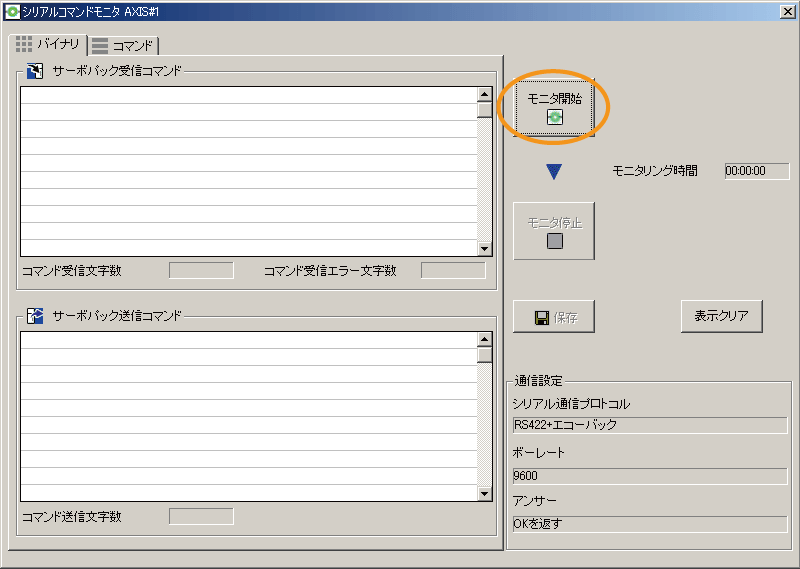Click the ボーレート 9600 field
The image size is (800, 569).
[649, 476]
